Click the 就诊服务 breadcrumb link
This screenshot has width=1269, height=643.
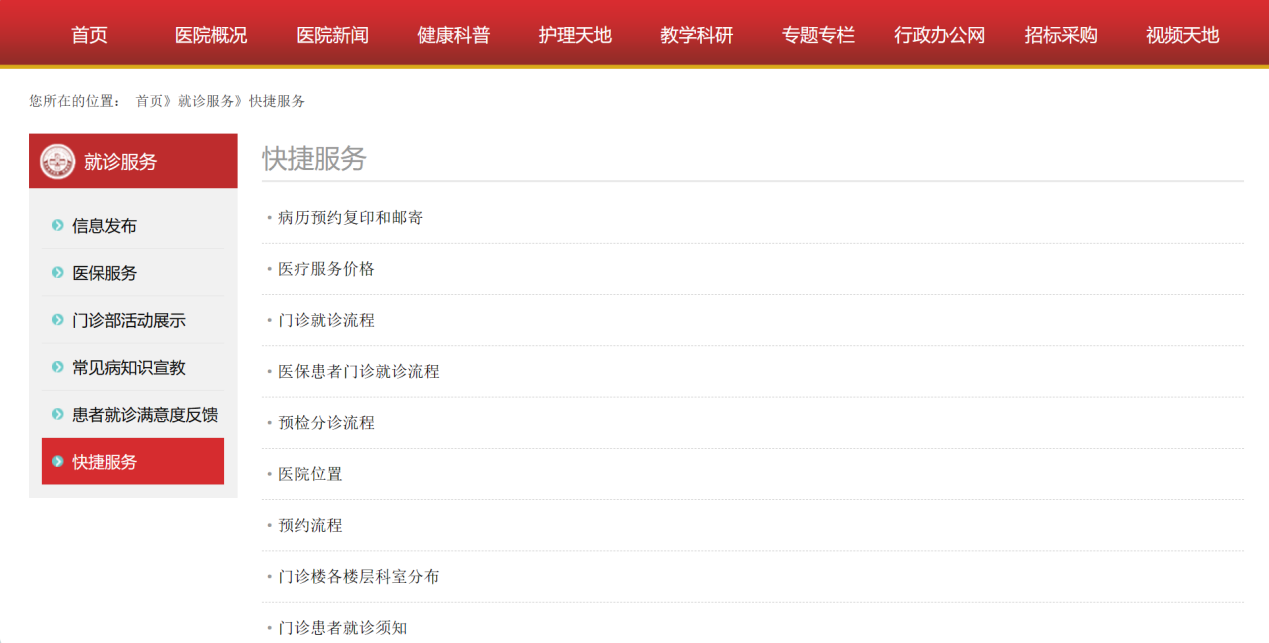(x=206, y=101)
